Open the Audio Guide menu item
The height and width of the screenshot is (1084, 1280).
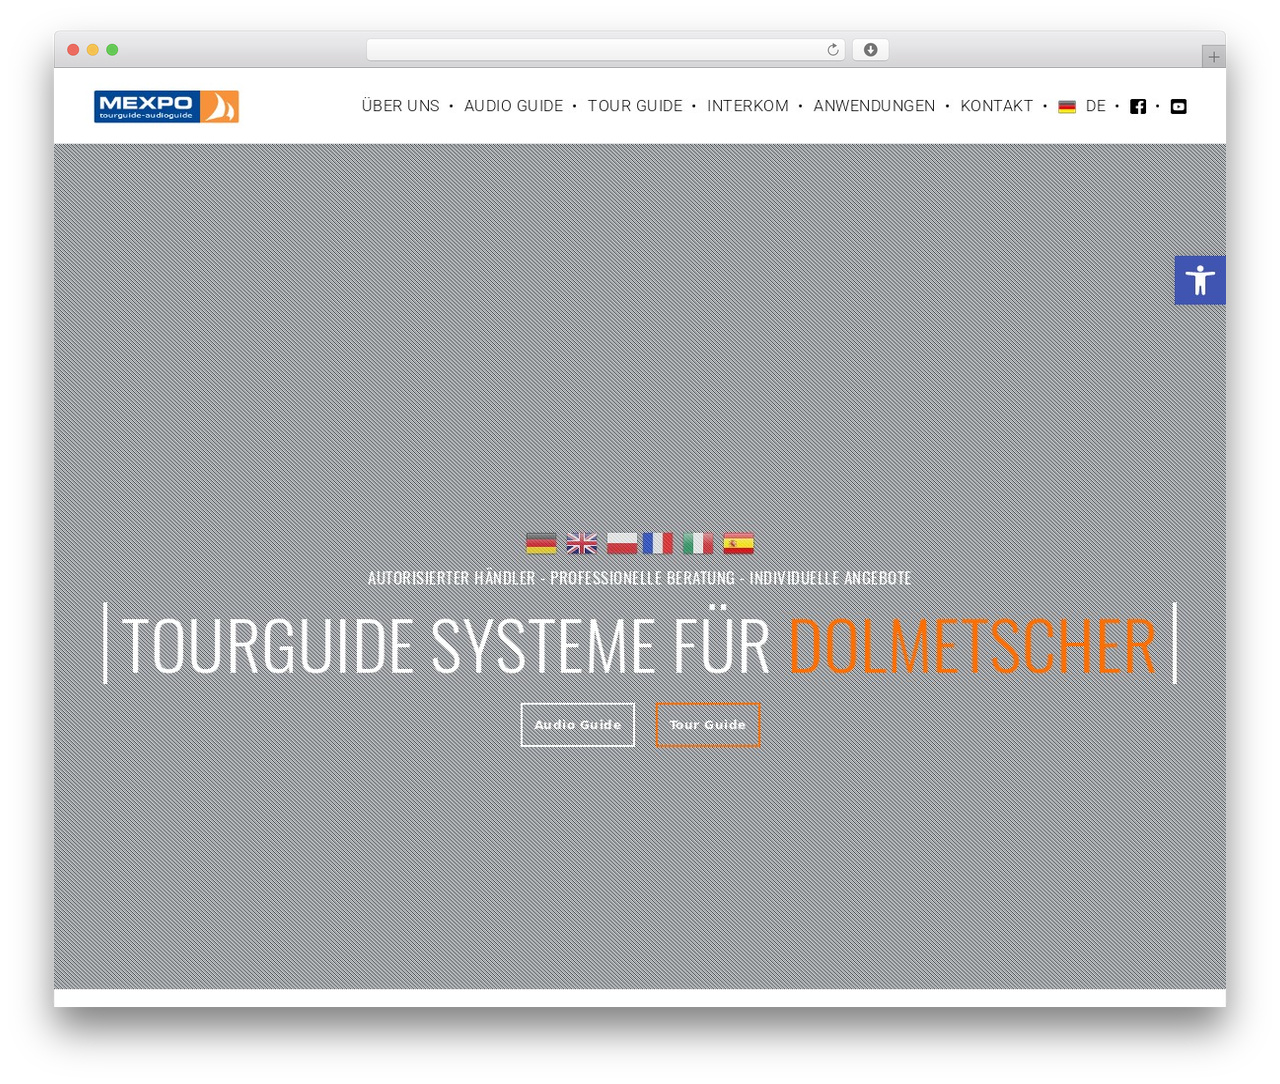click(x=513, y=106)
